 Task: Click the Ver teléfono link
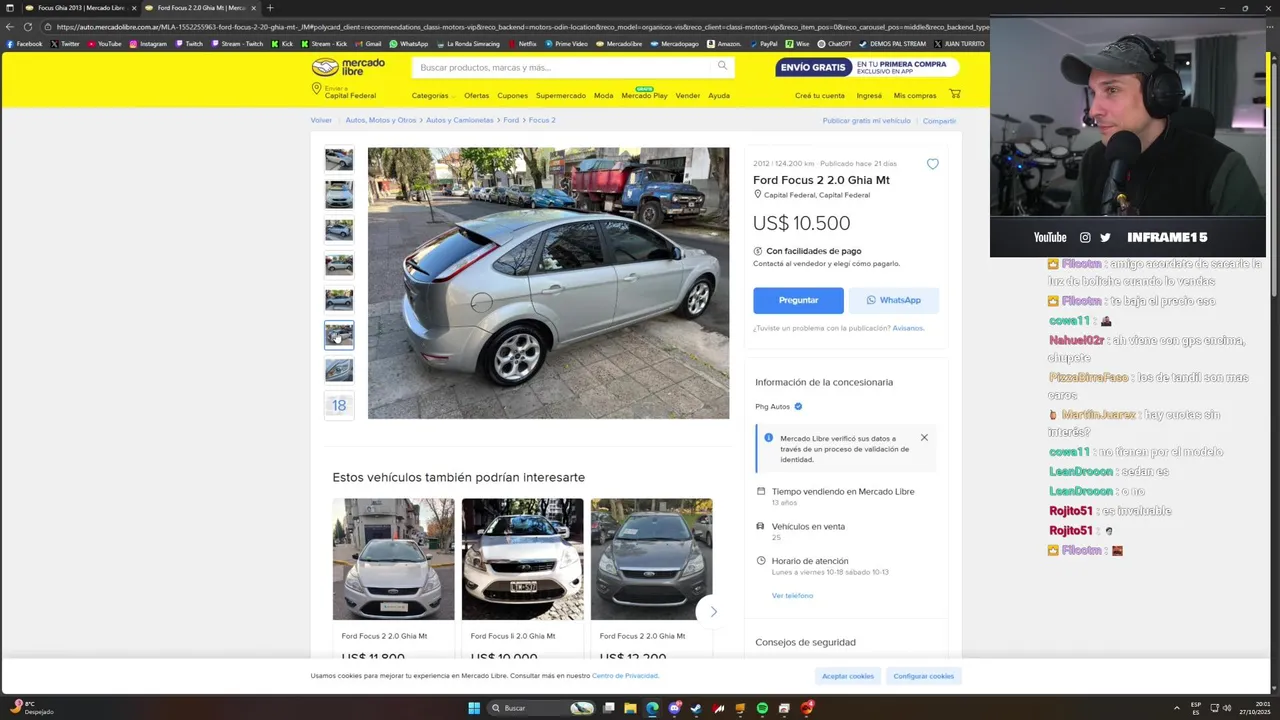(x=792, y=596)
